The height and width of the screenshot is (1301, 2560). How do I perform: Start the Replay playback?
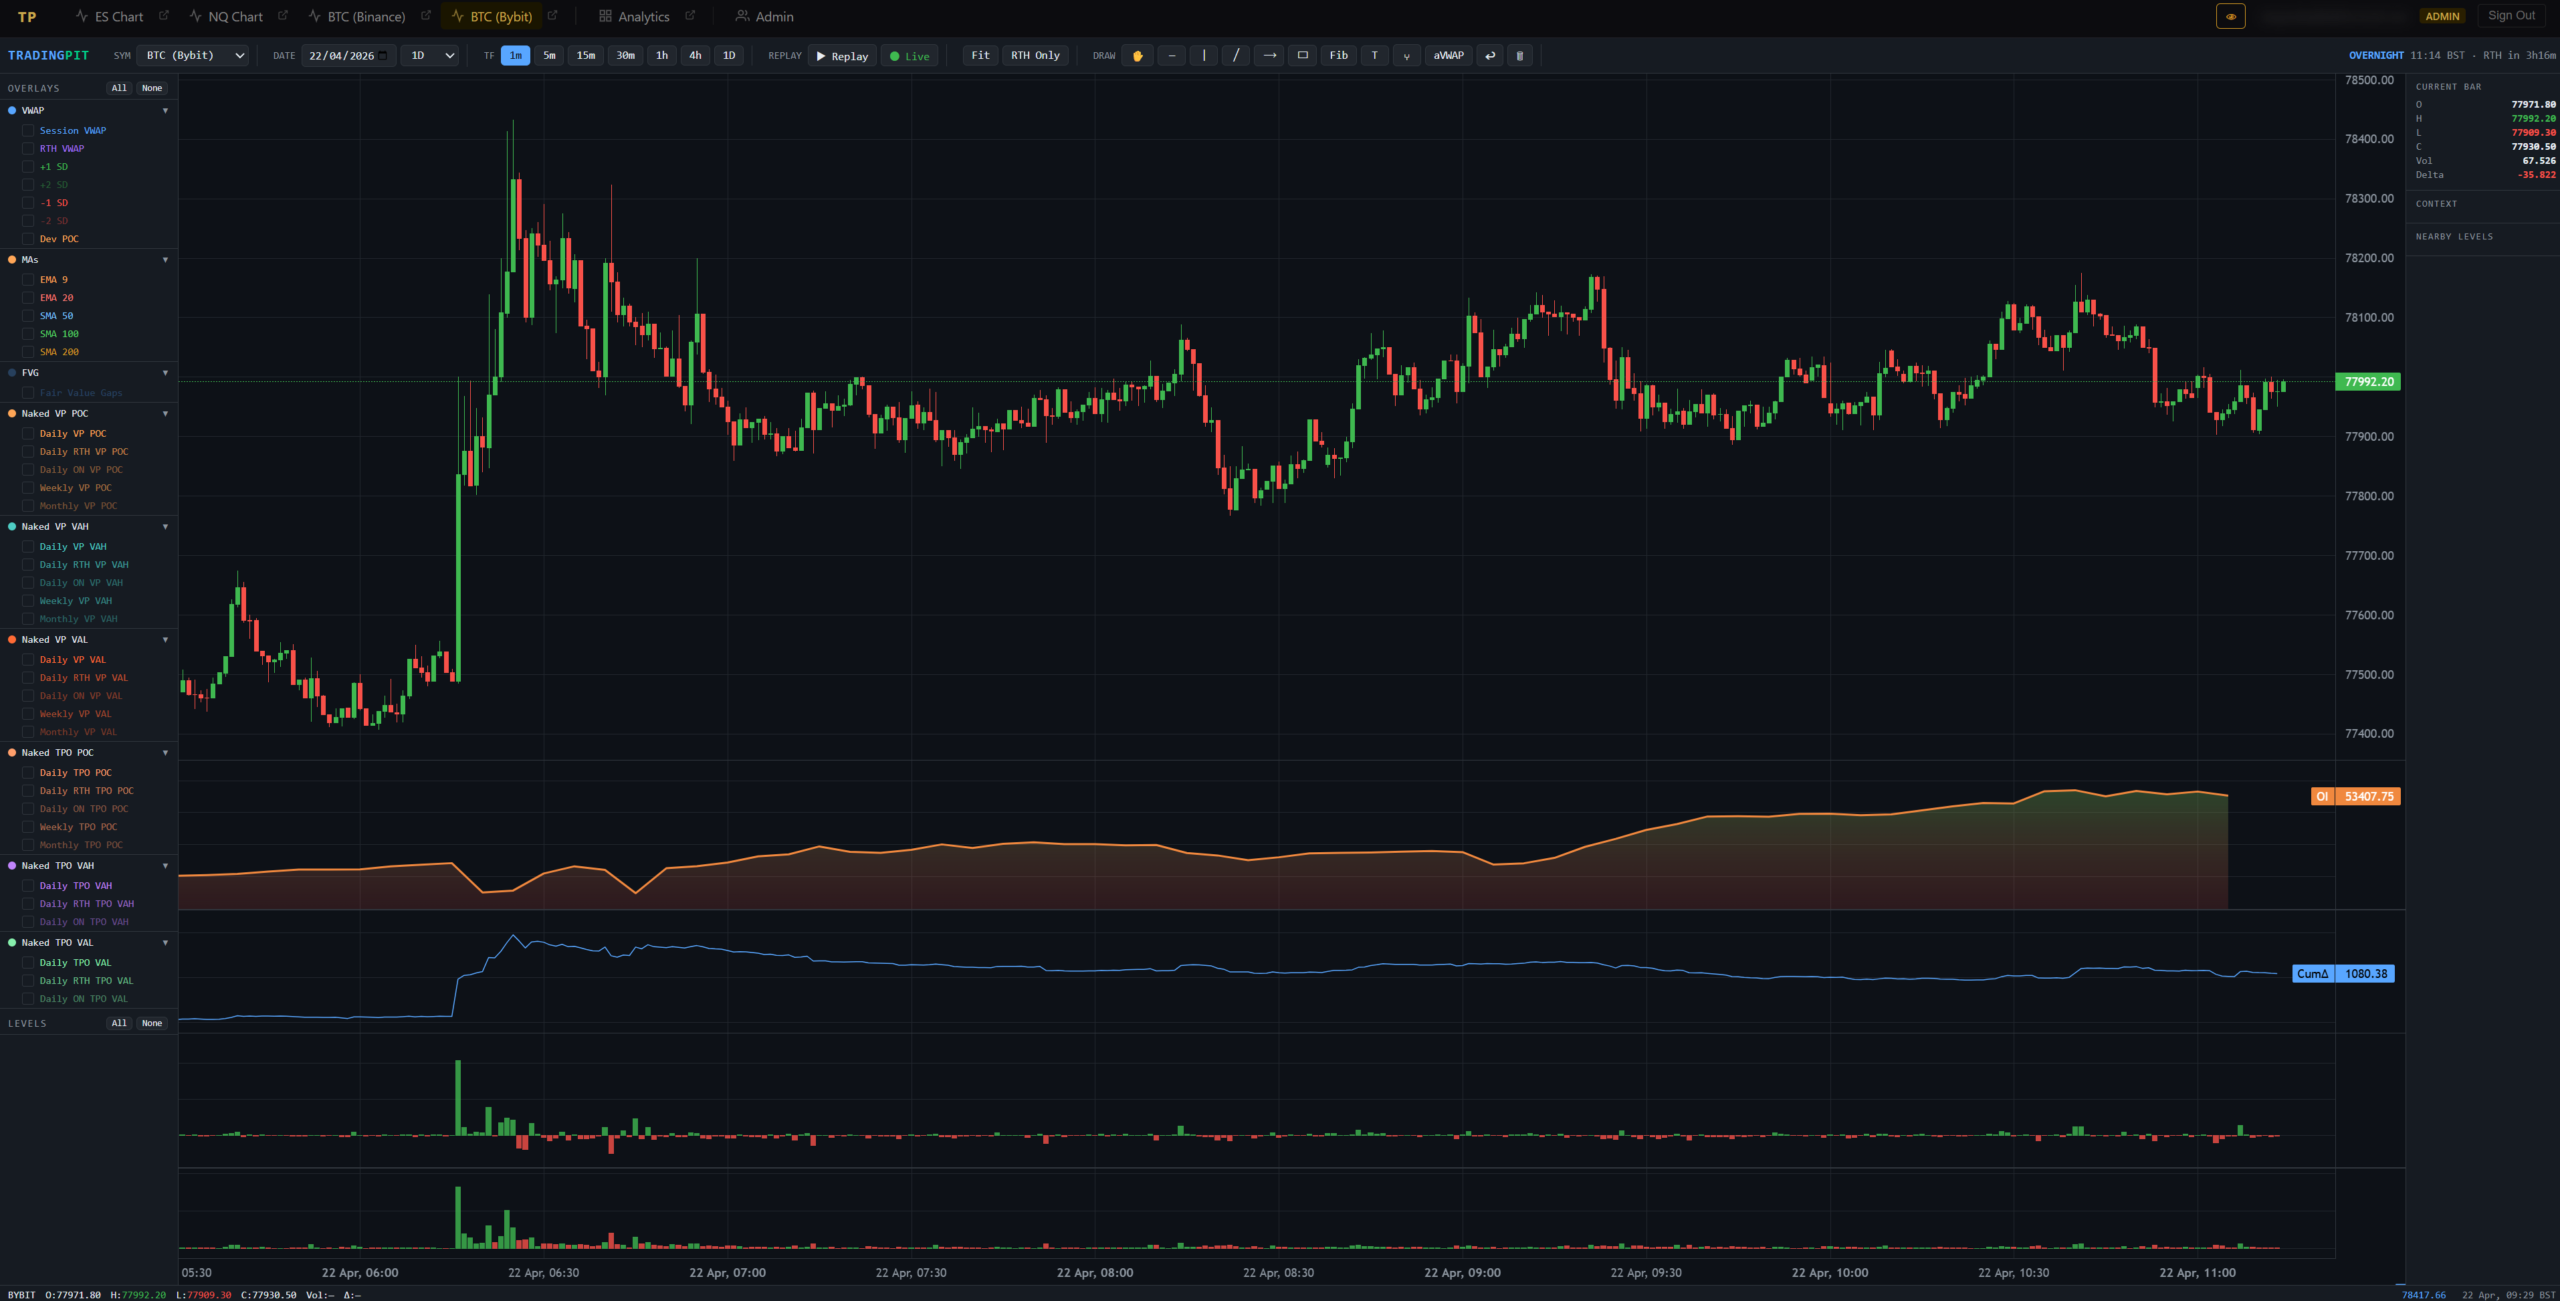point(842,56)
